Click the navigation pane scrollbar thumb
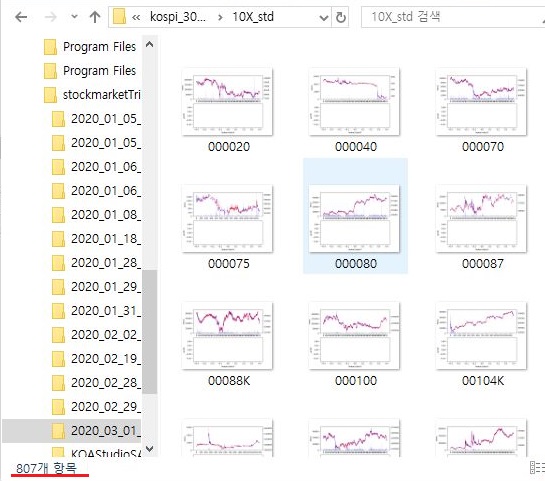 pyautogui.click(x=149, y=332)
